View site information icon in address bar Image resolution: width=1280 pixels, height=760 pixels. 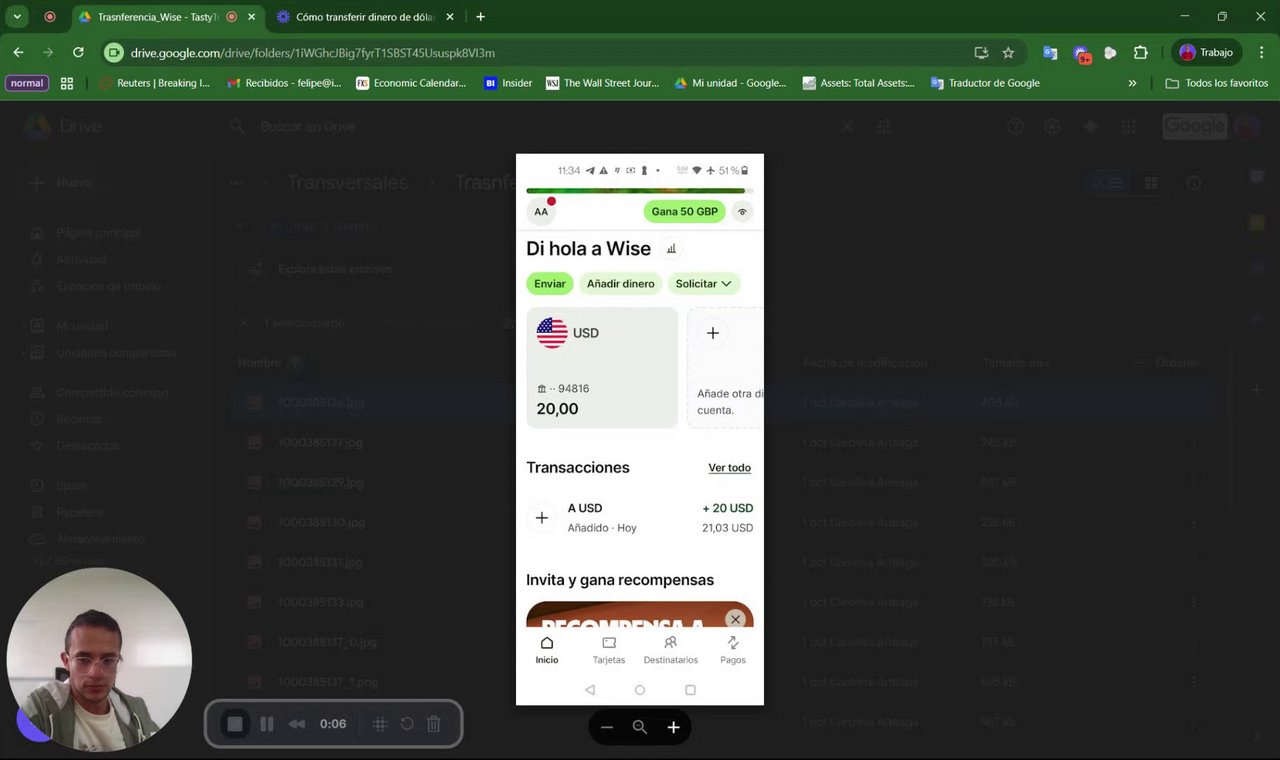(x=114, y=53)
